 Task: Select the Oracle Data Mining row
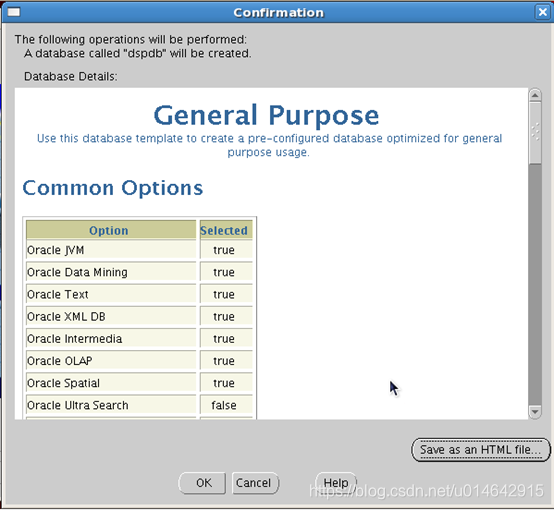click(140, 272)
